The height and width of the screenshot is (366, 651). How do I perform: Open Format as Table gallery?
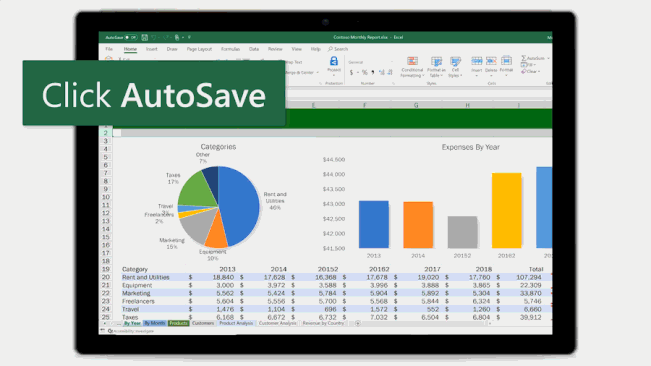(436, 67)
